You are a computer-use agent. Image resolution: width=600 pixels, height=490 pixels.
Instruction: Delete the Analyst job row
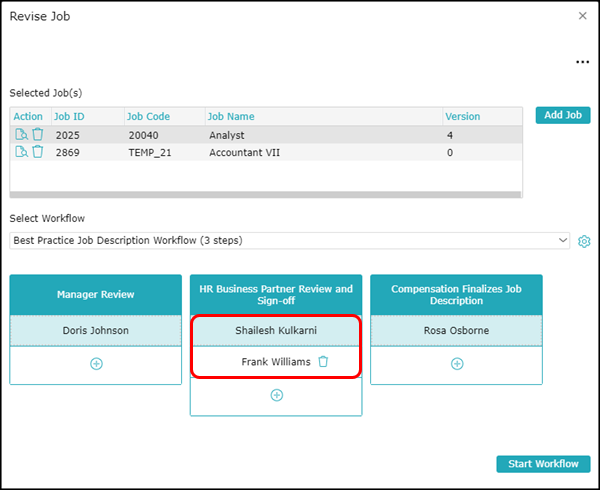click(x=37, y=134)
